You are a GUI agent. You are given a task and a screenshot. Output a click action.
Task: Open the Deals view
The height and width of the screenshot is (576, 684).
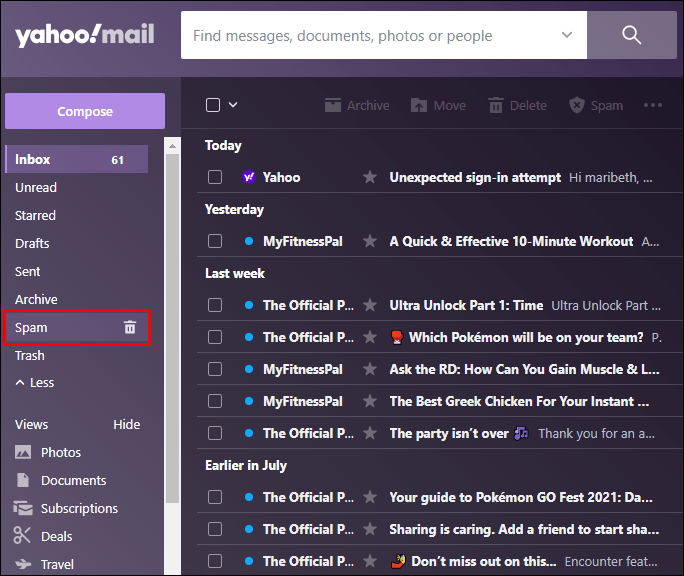pyautogui.click(x=43, y=536)
